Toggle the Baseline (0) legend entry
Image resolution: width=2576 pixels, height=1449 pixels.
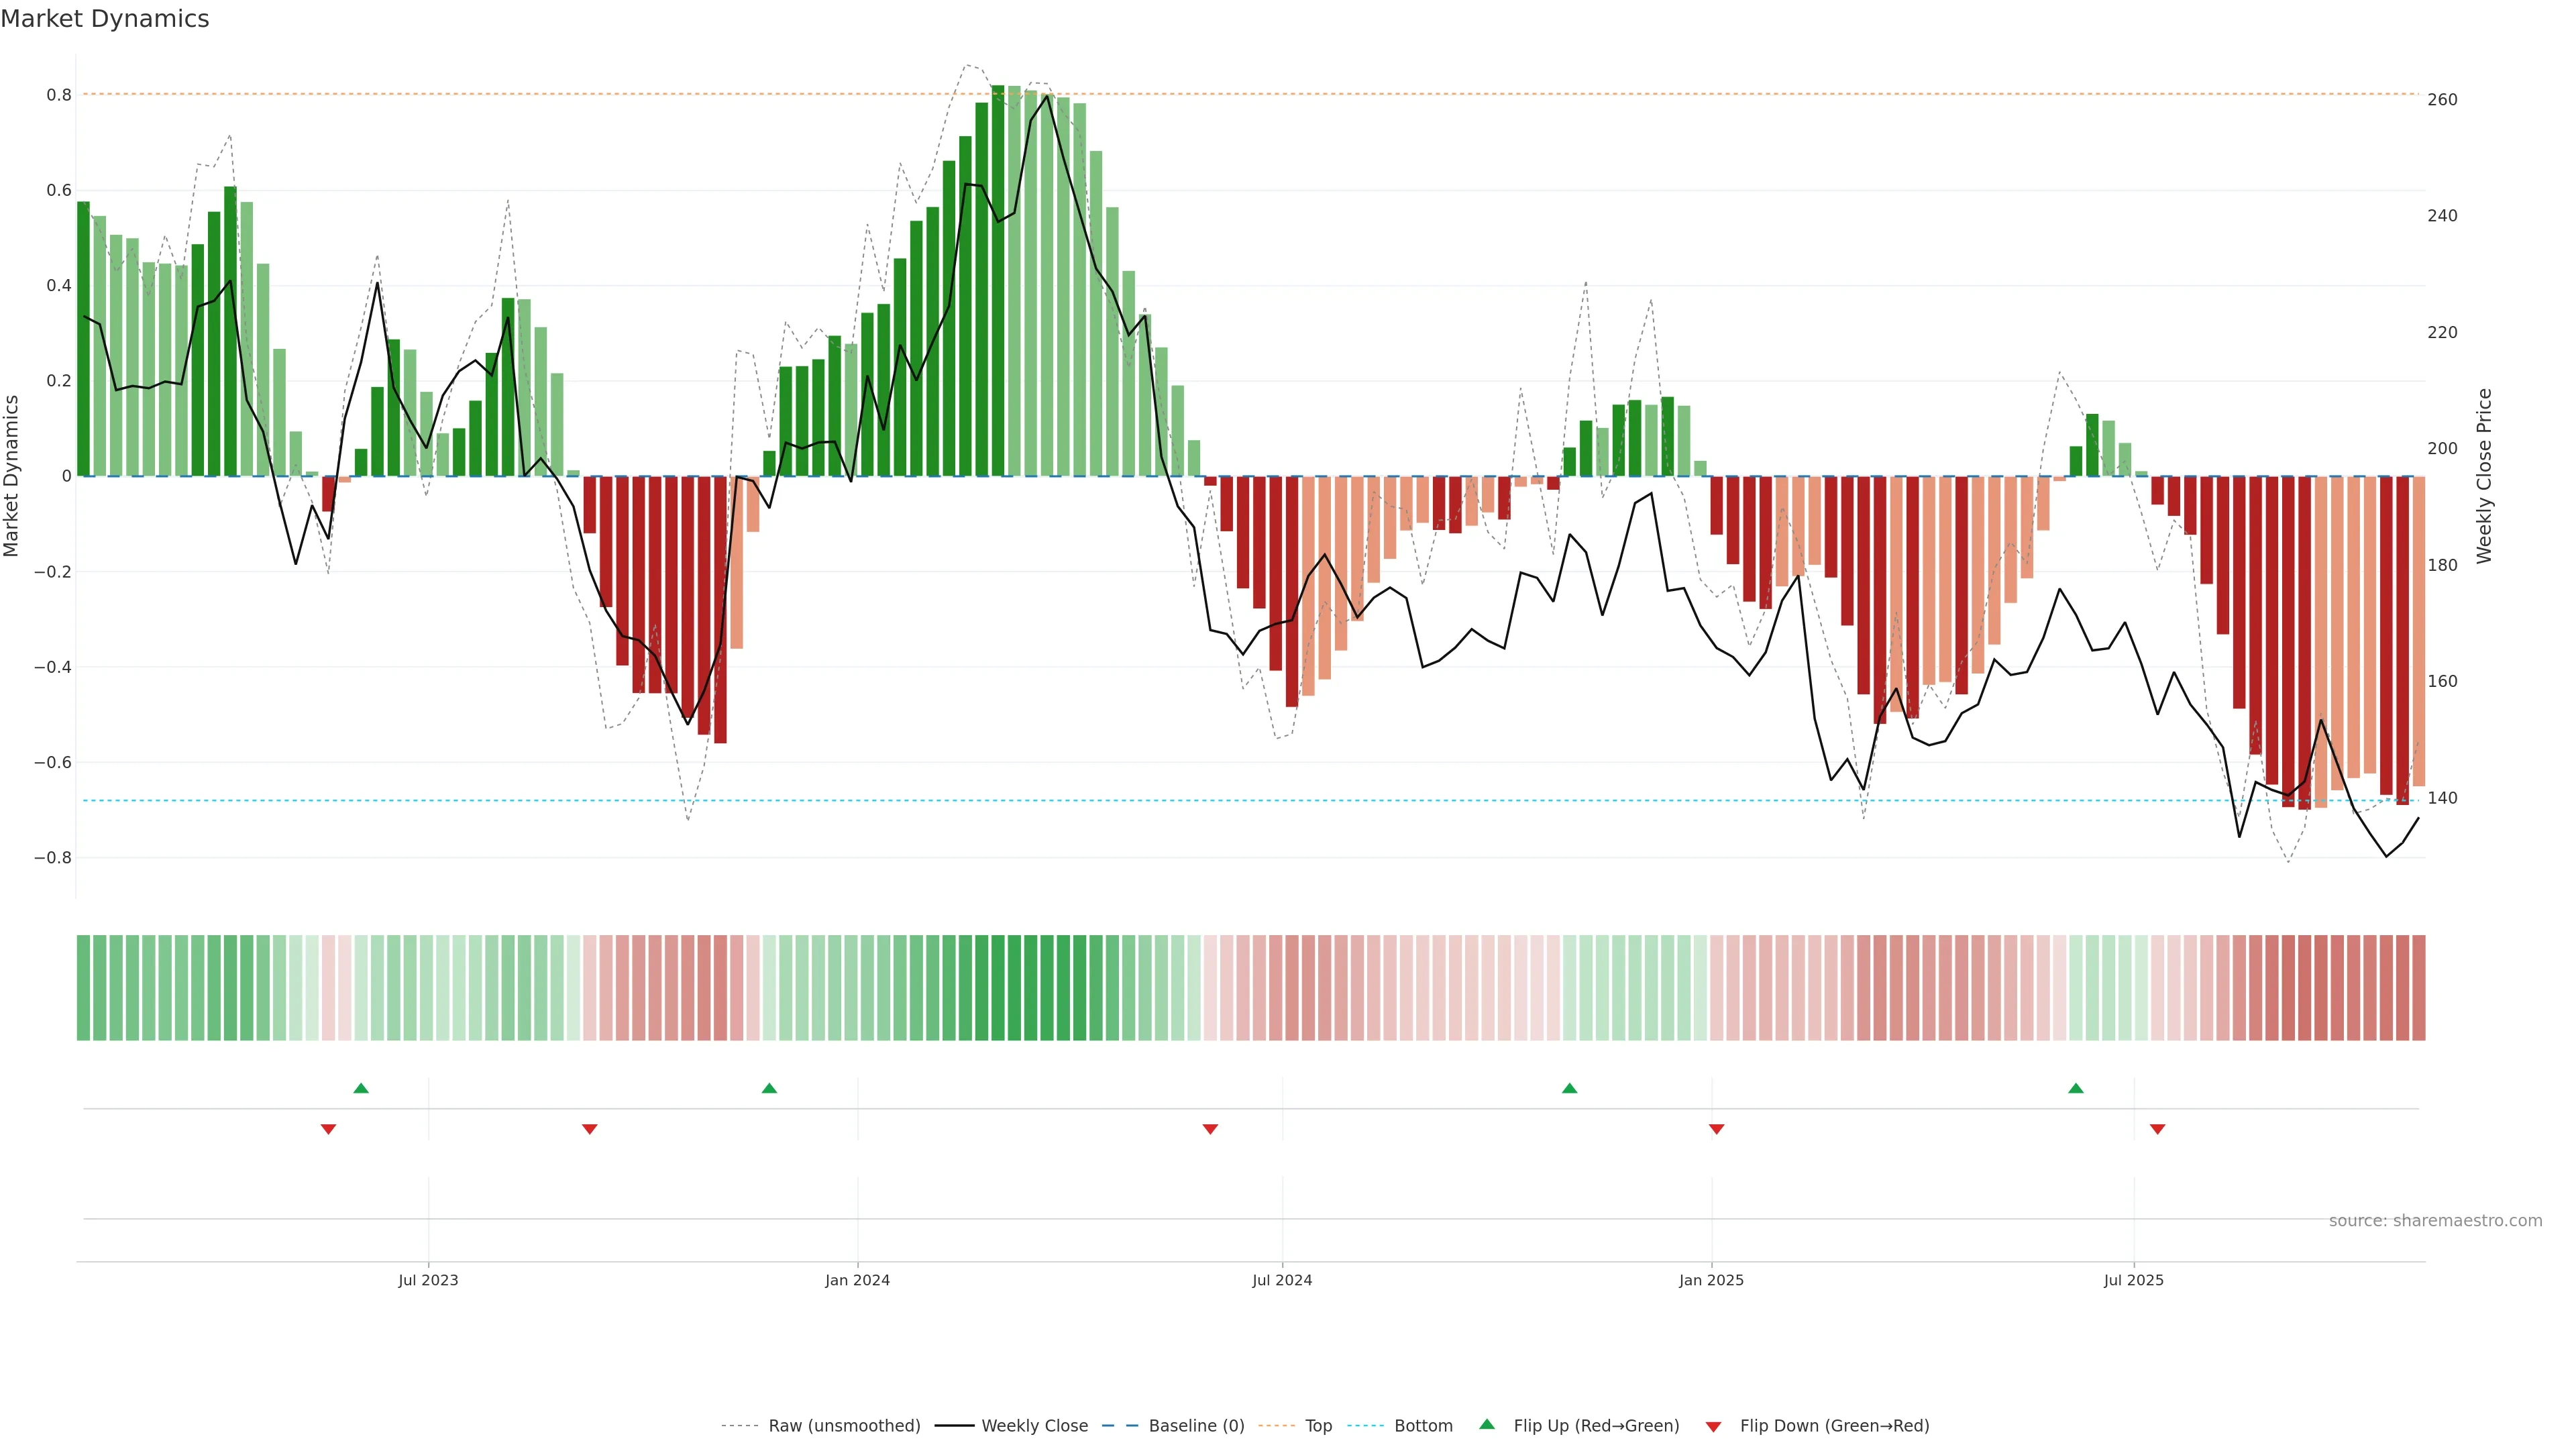1196,1426
